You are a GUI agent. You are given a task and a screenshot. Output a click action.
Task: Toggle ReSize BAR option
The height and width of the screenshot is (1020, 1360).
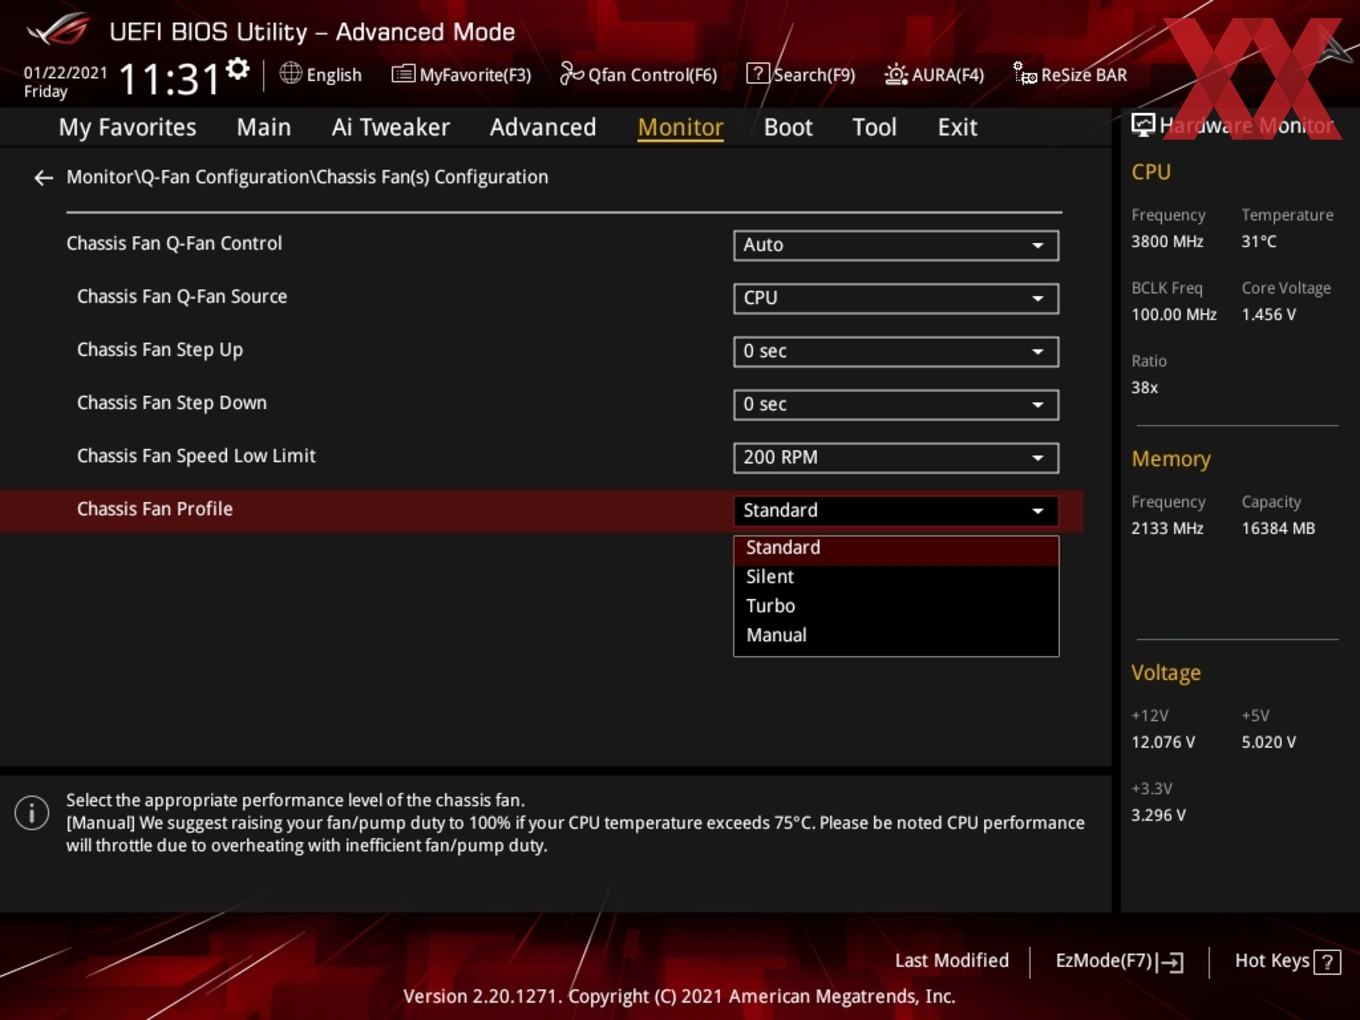tap(1070, 74)
